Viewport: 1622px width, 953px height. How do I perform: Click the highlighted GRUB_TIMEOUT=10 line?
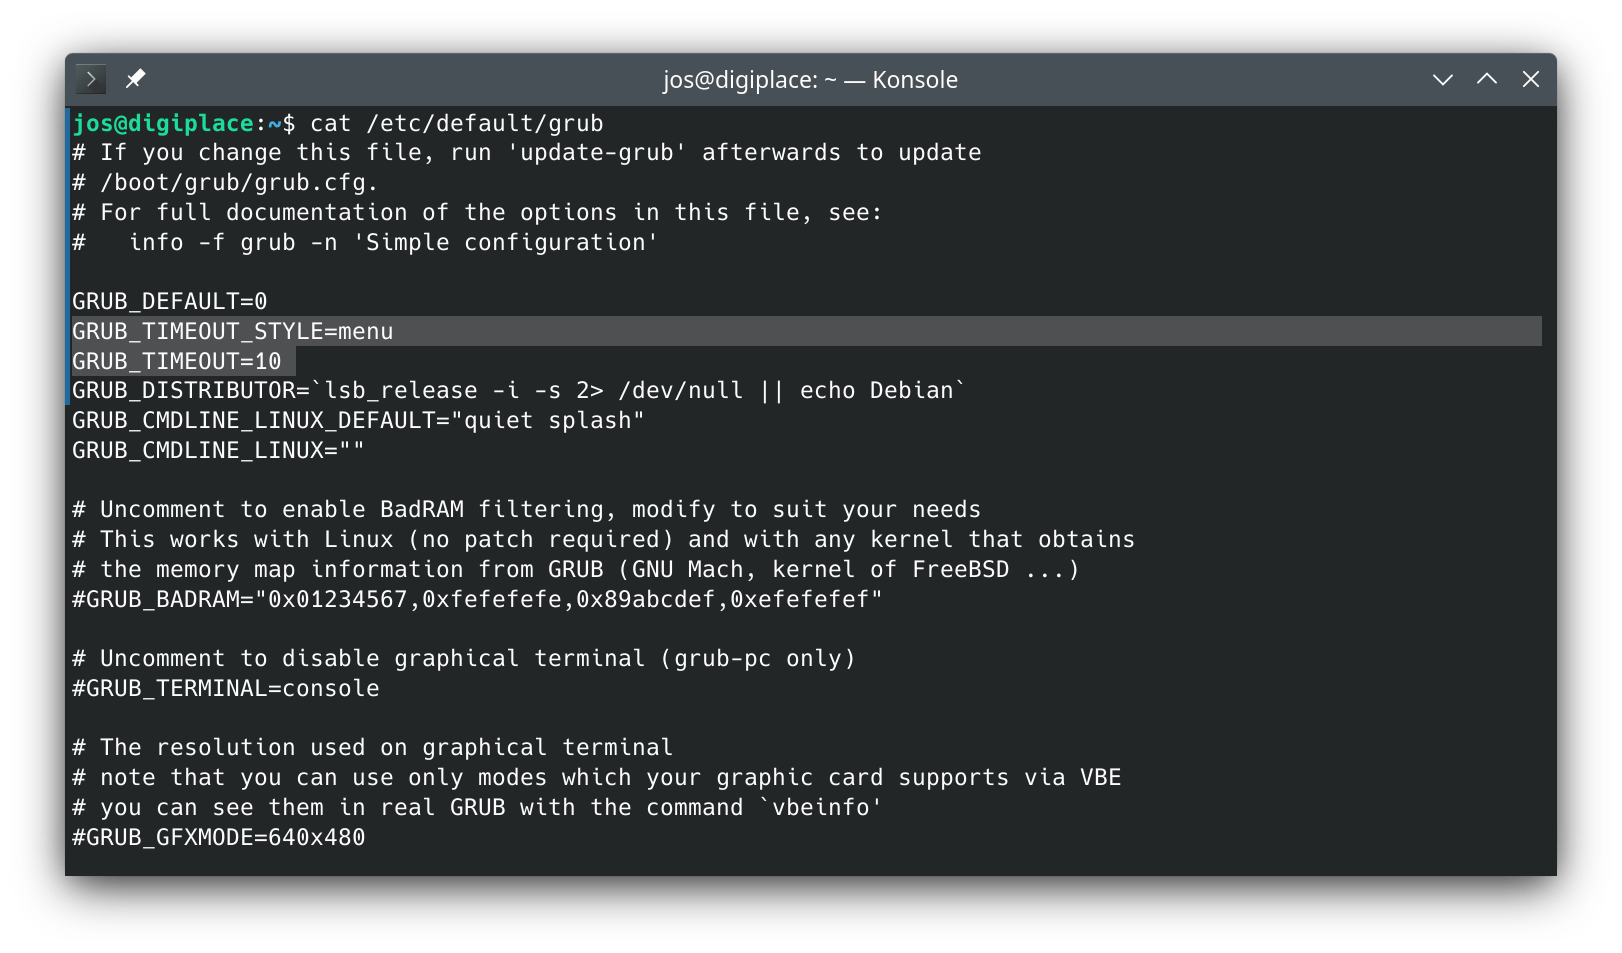[x=177, y=361]
